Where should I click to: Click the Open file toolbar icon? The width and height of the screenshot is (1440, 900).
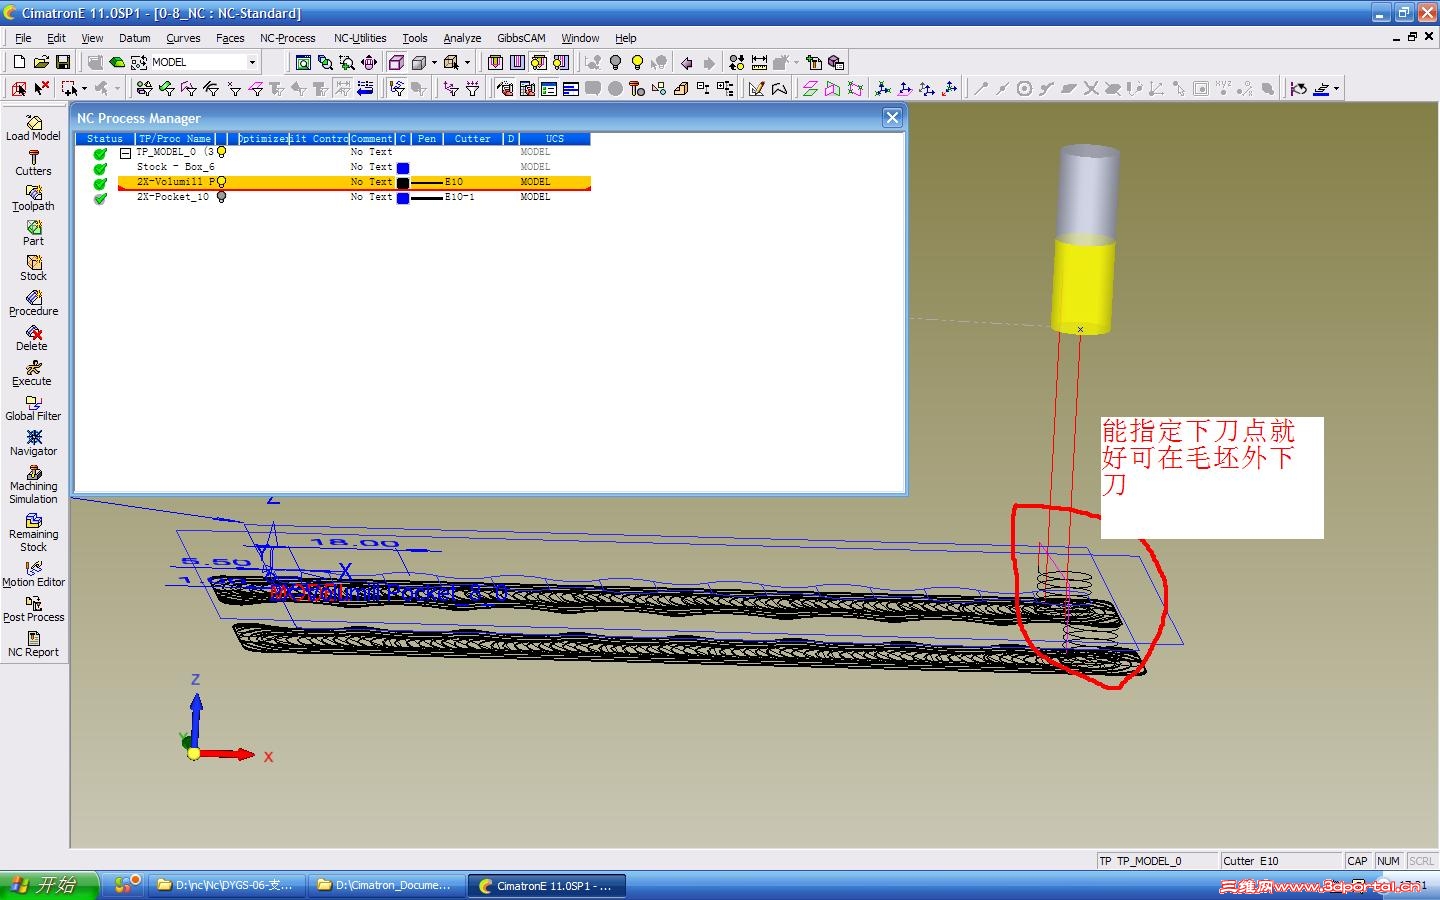point(41,62)
